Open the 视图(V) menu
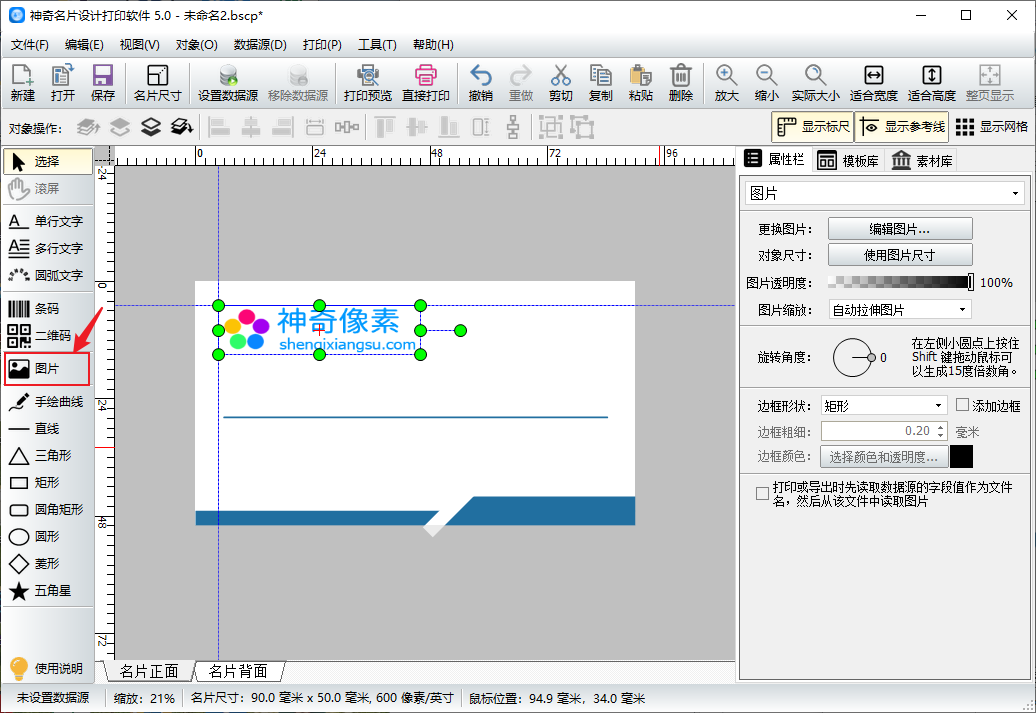1036x713 pixels. 139,45
